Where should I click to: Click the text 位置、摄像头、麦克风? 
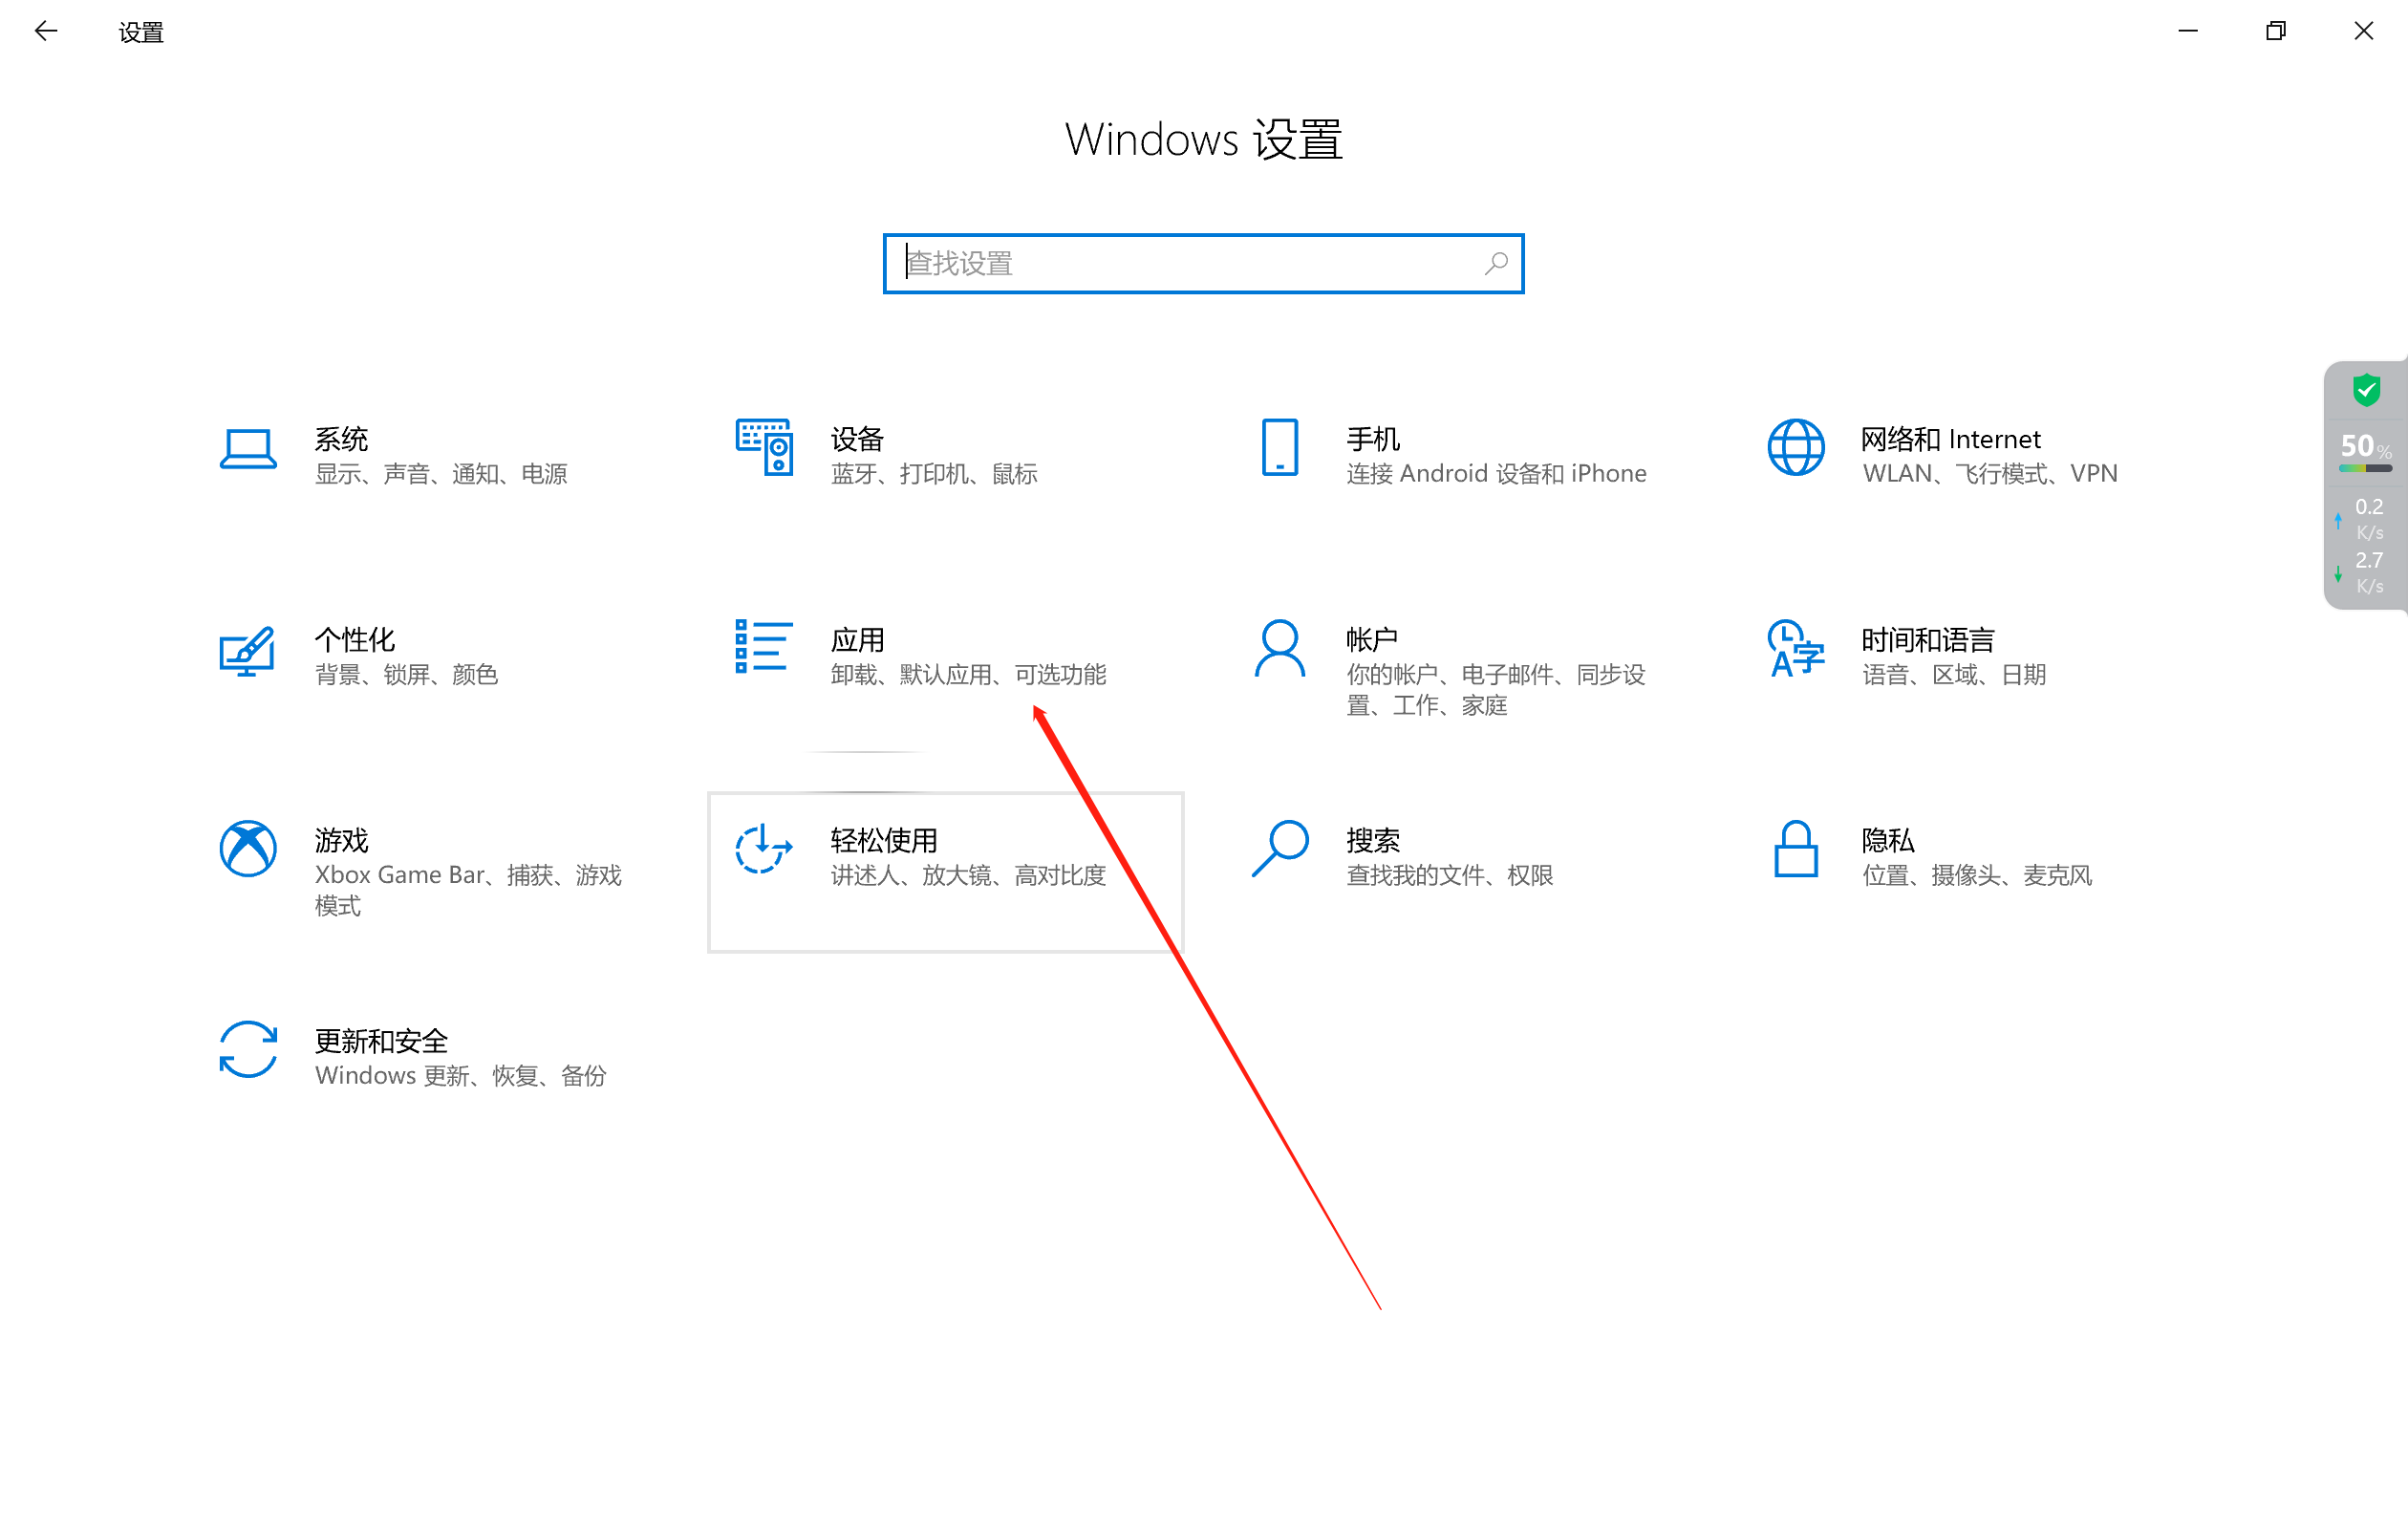(1977, 875)
